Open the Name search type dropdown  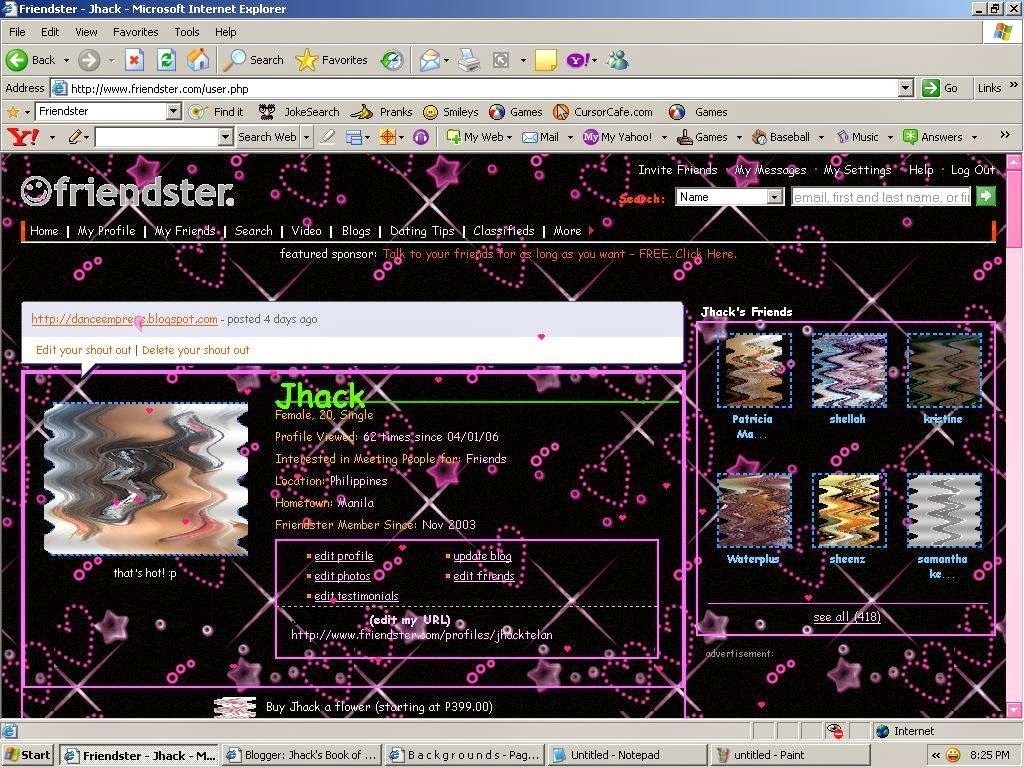point(729,197)
